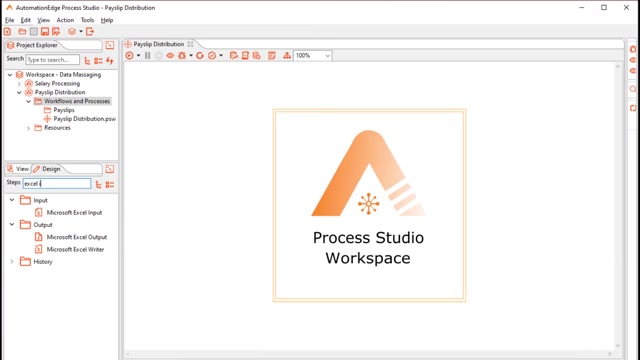This screenshot has width=640, height=360.
Task: Click the Exit door icon in main toolbar
Action: coord(90,31)
